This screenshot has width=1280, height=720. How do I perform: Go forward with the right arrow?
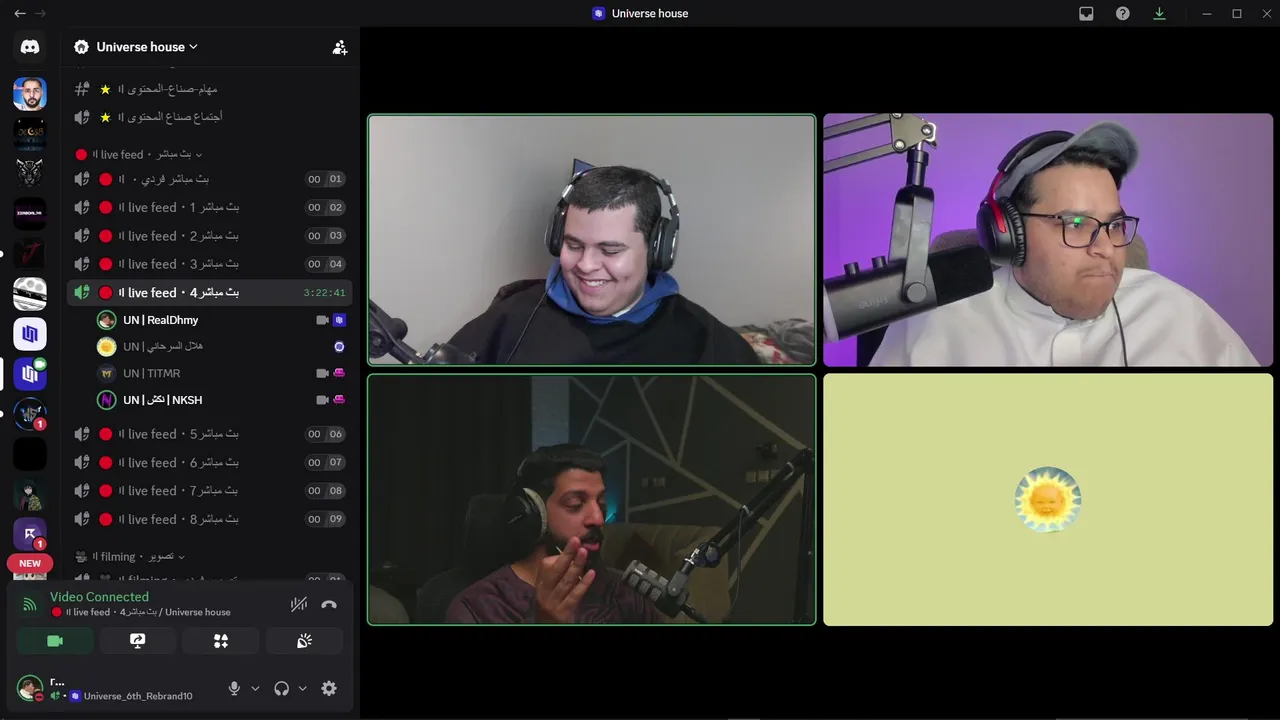click(x=40, y=13)
